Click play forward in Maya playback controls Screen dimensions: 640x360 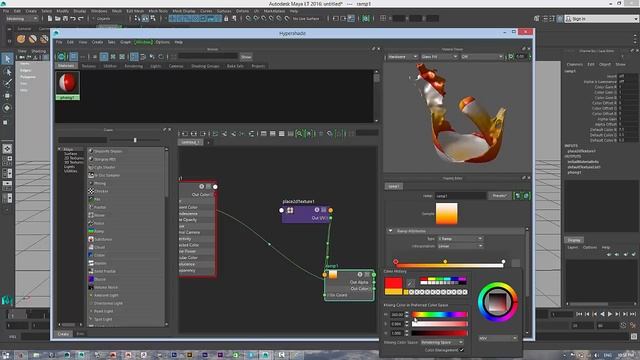click(610, 314)
